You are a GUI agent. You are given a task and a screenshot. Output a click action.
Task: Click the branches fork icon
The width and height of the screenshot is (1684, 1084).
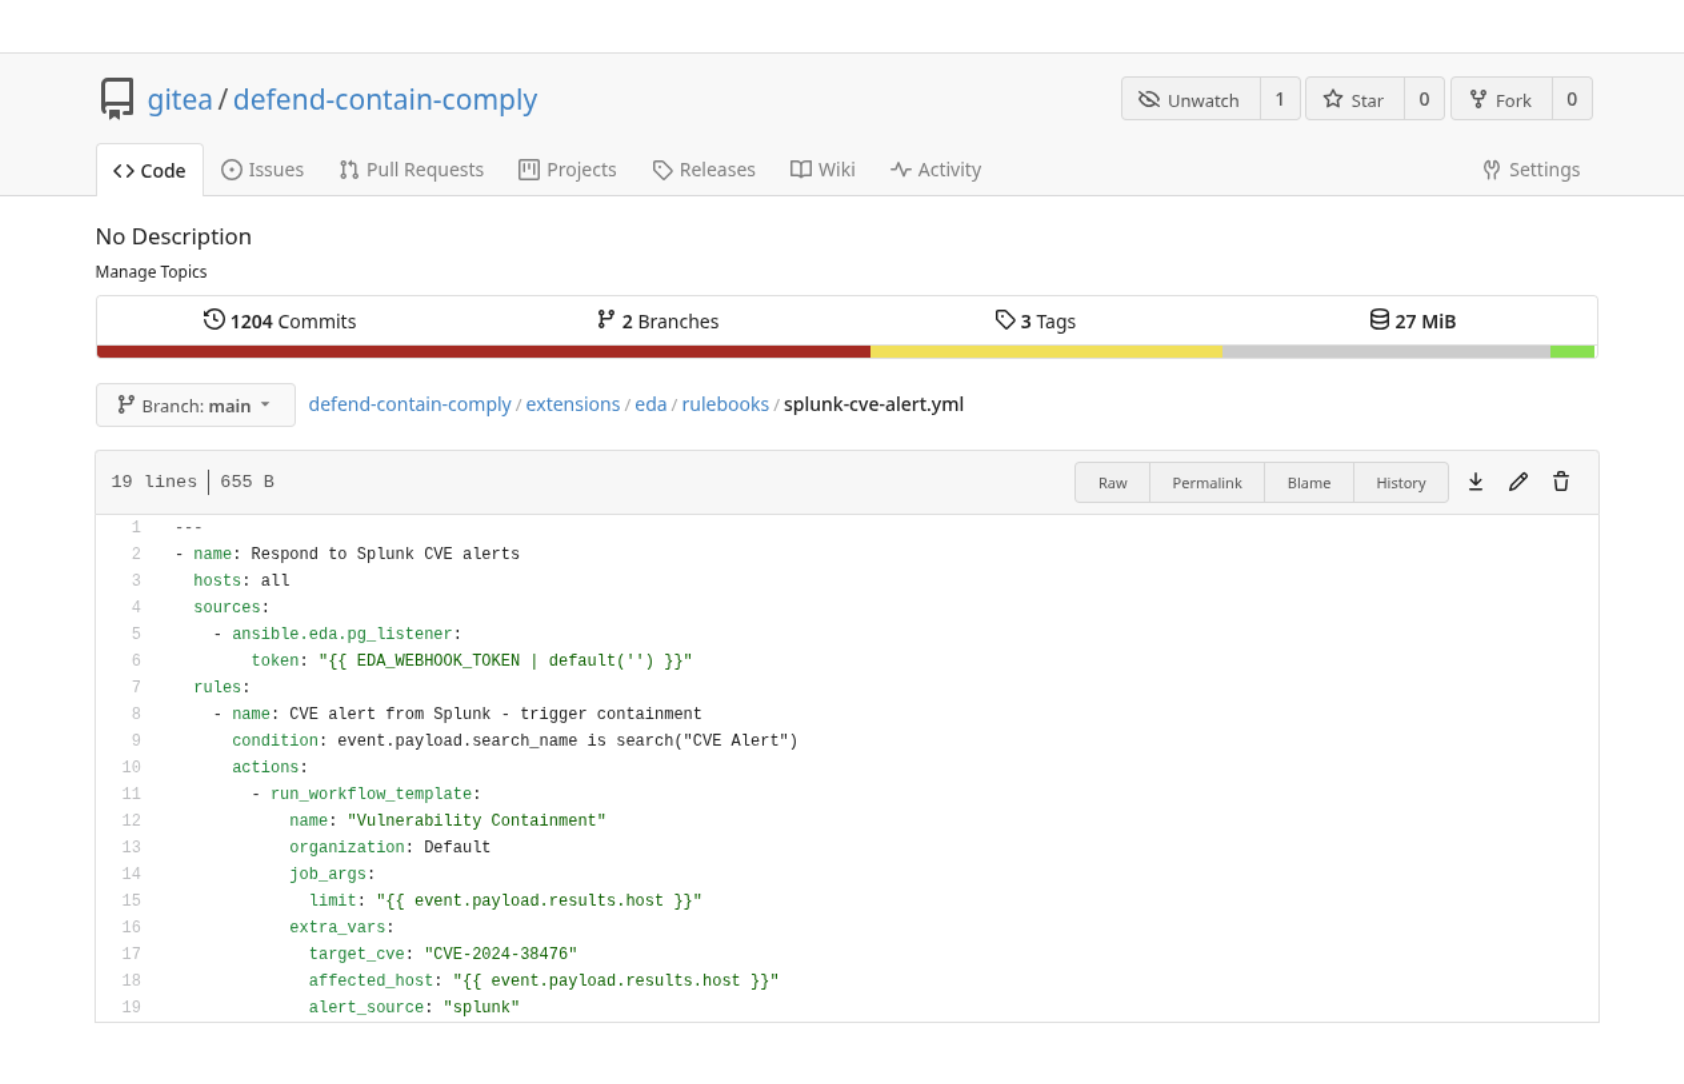pos(605,320)
